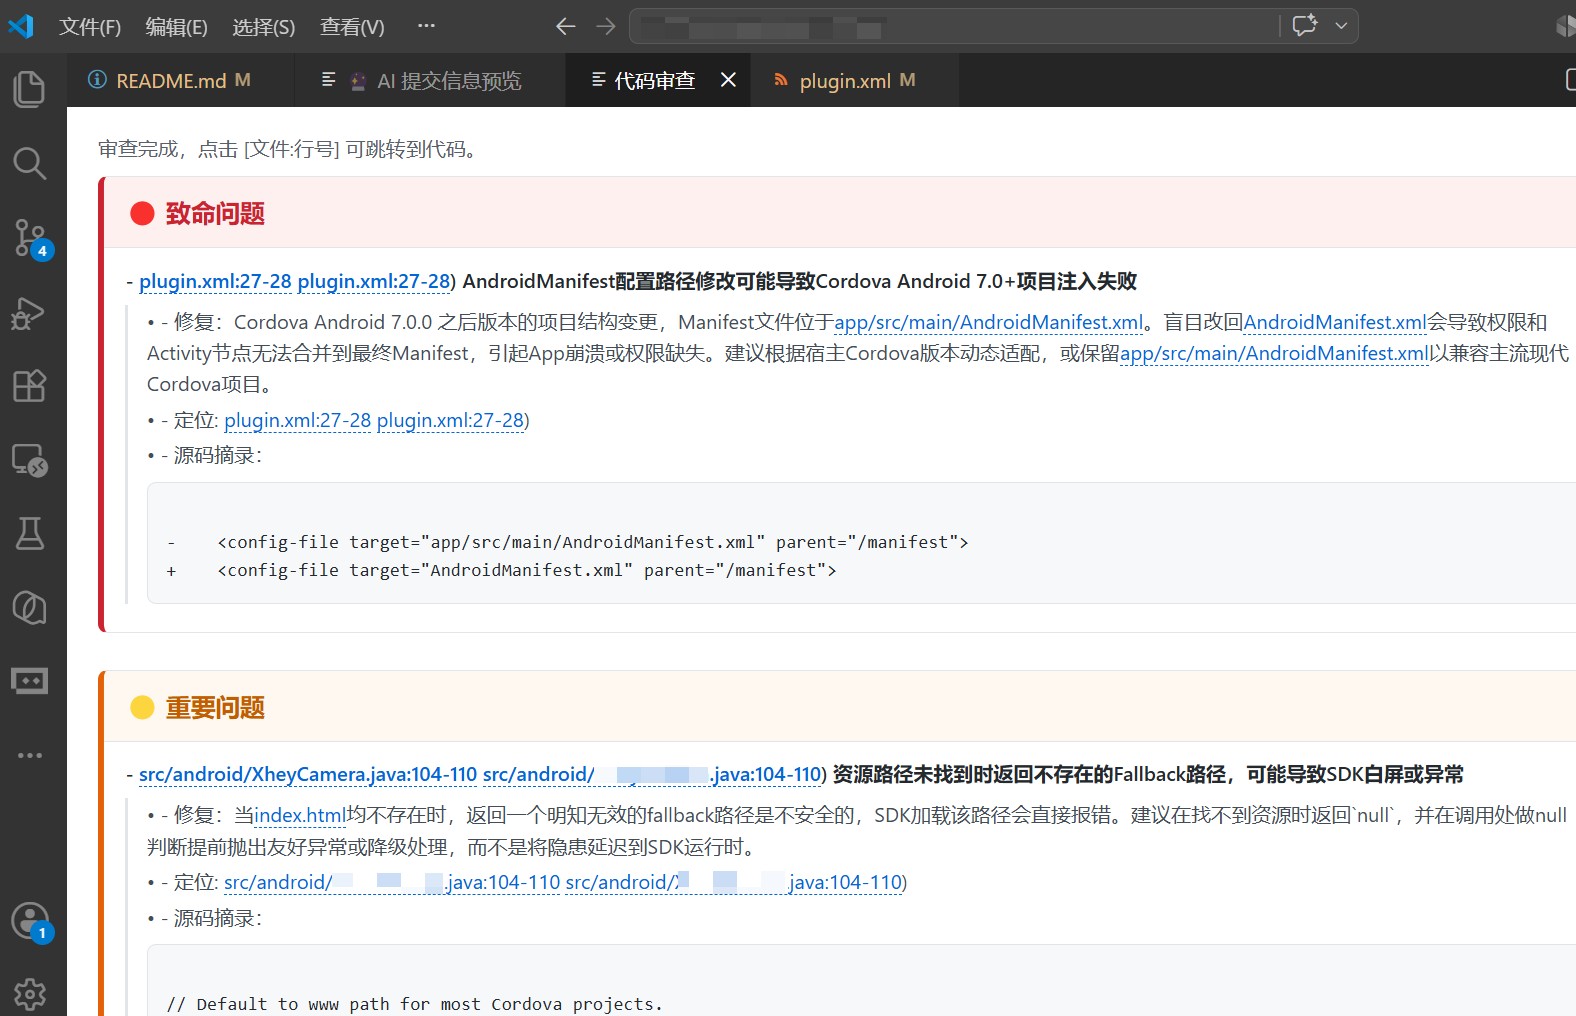Show more menus via title bar ellipsis

click(426, 26)
